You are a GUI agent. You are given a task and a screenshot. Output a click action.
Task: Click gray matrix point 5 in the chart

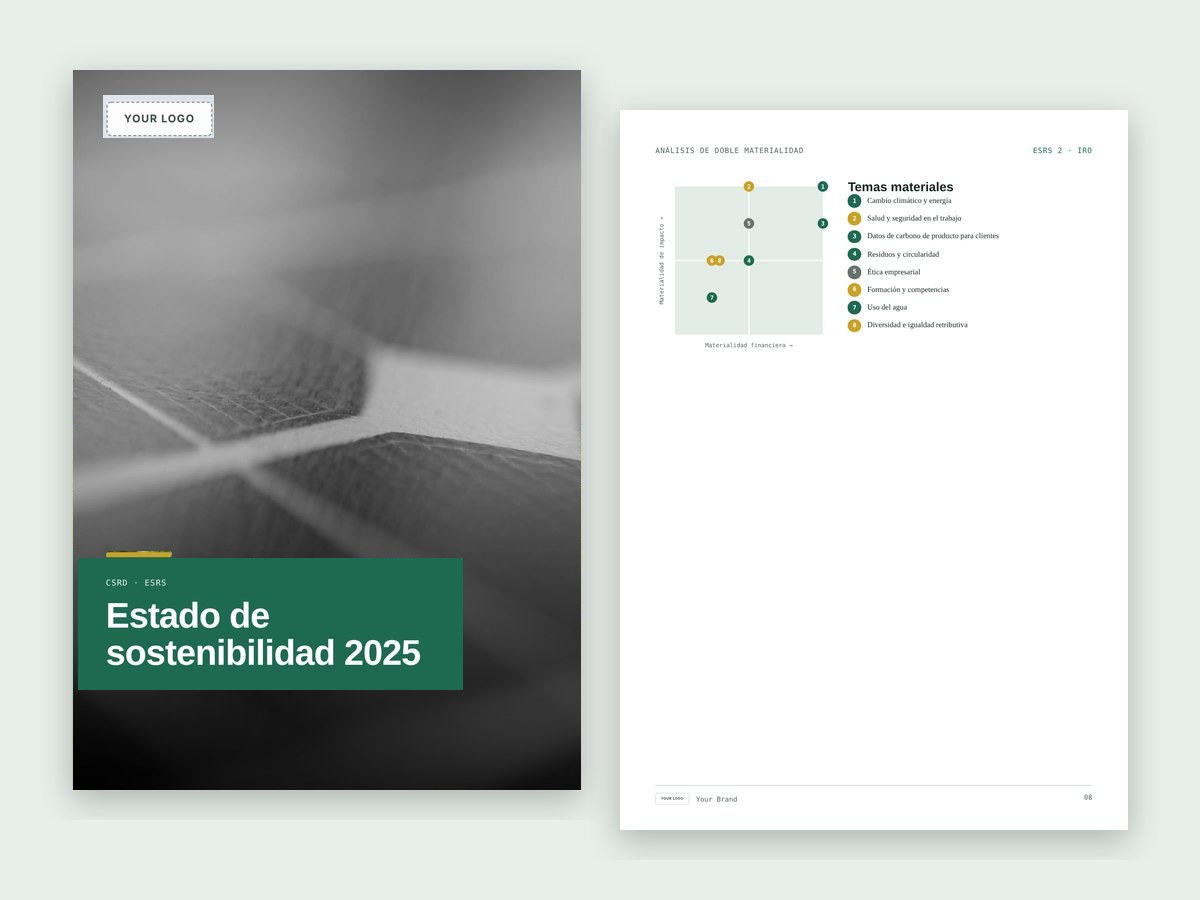pyautogui.click(x=749, y=224)
